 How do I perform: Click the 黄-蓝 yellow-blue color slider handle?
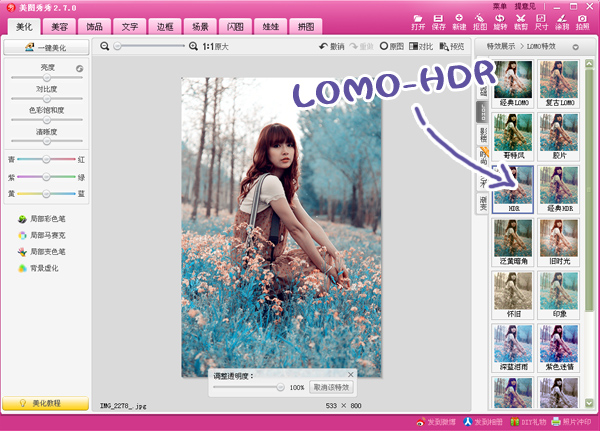46,194
